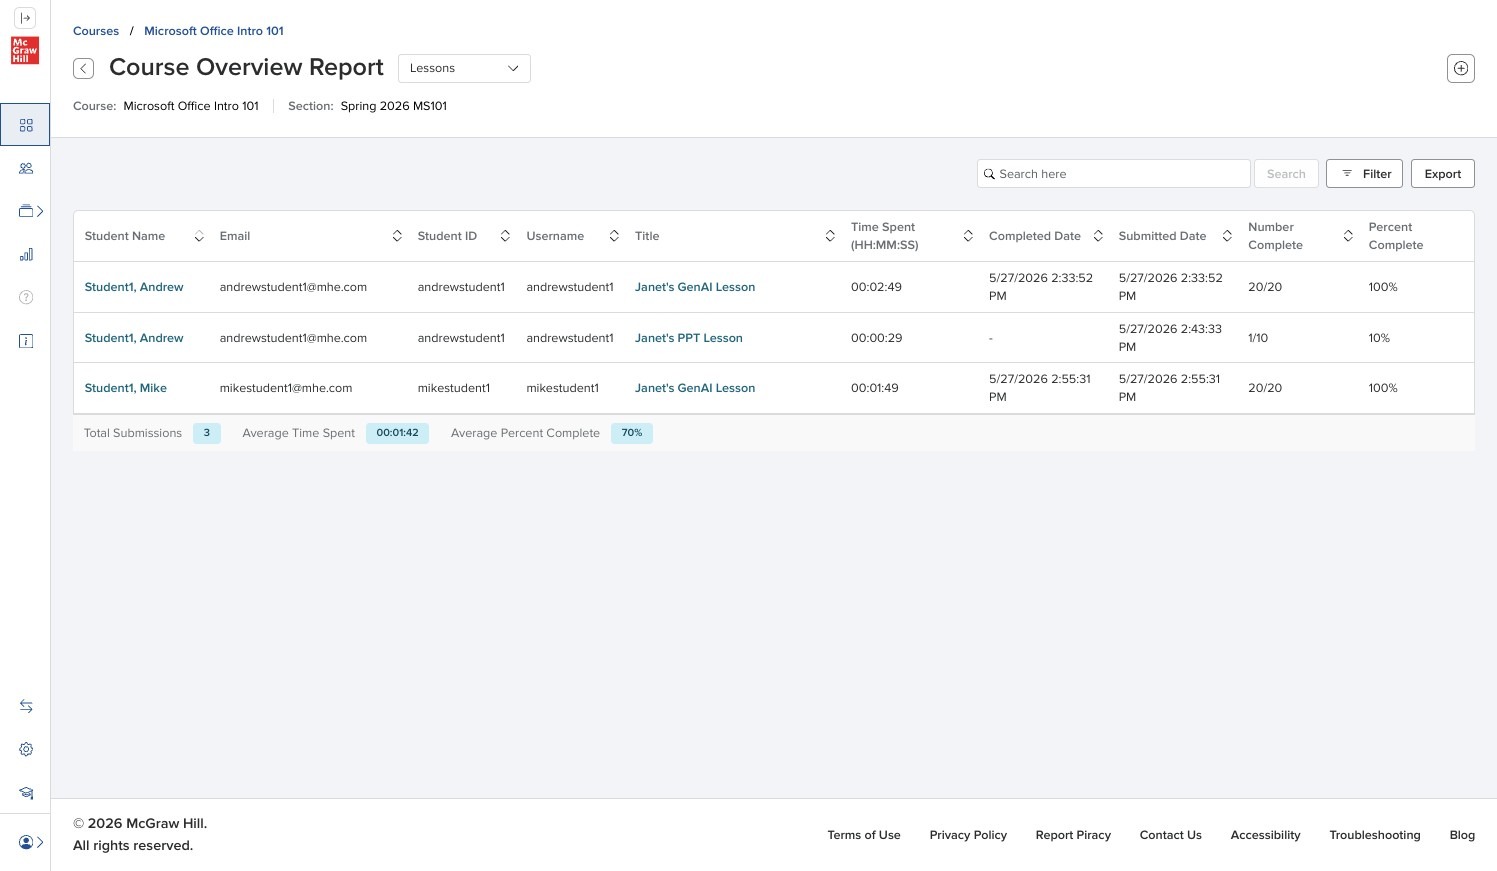Click the Percent Complete column header
This screenshot has height=871, width=1497.
tap(1396, 236)
